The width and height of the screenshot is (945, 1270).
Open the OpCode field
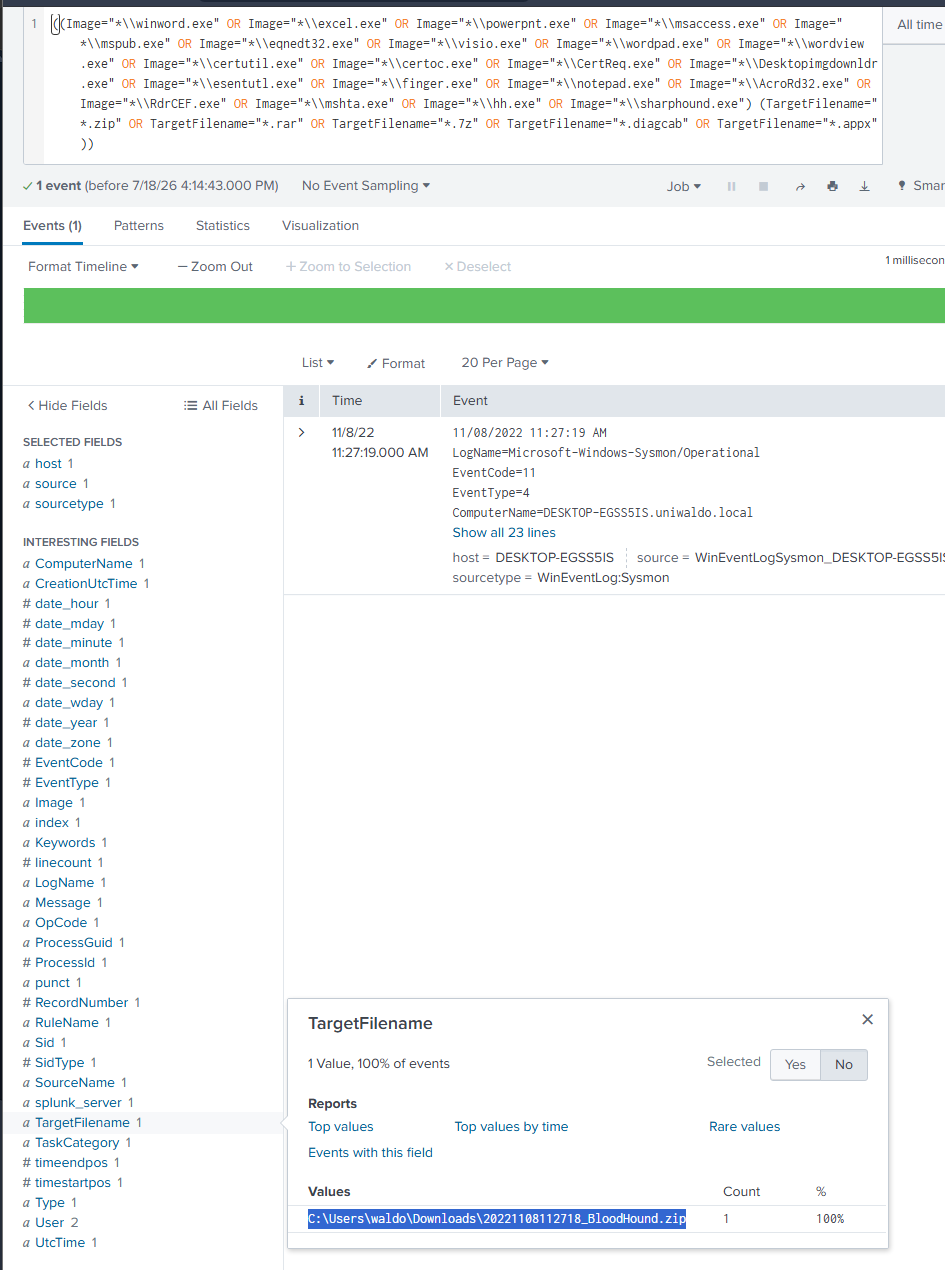pyautogui.click(x=61, y=922)
